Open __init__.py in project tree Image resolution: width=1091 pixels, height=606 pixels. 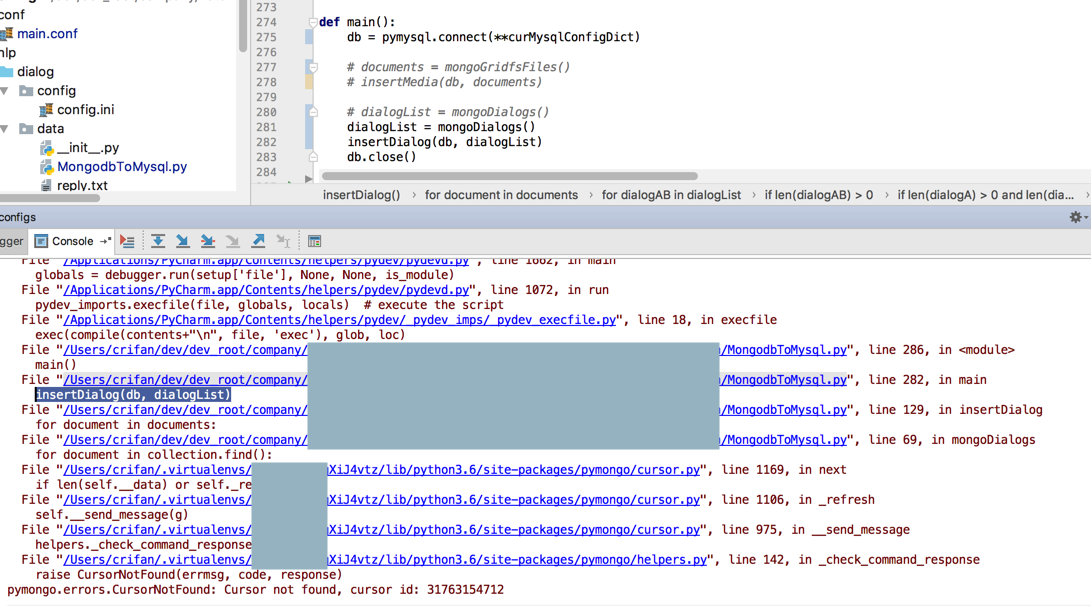tap(88, 147)
